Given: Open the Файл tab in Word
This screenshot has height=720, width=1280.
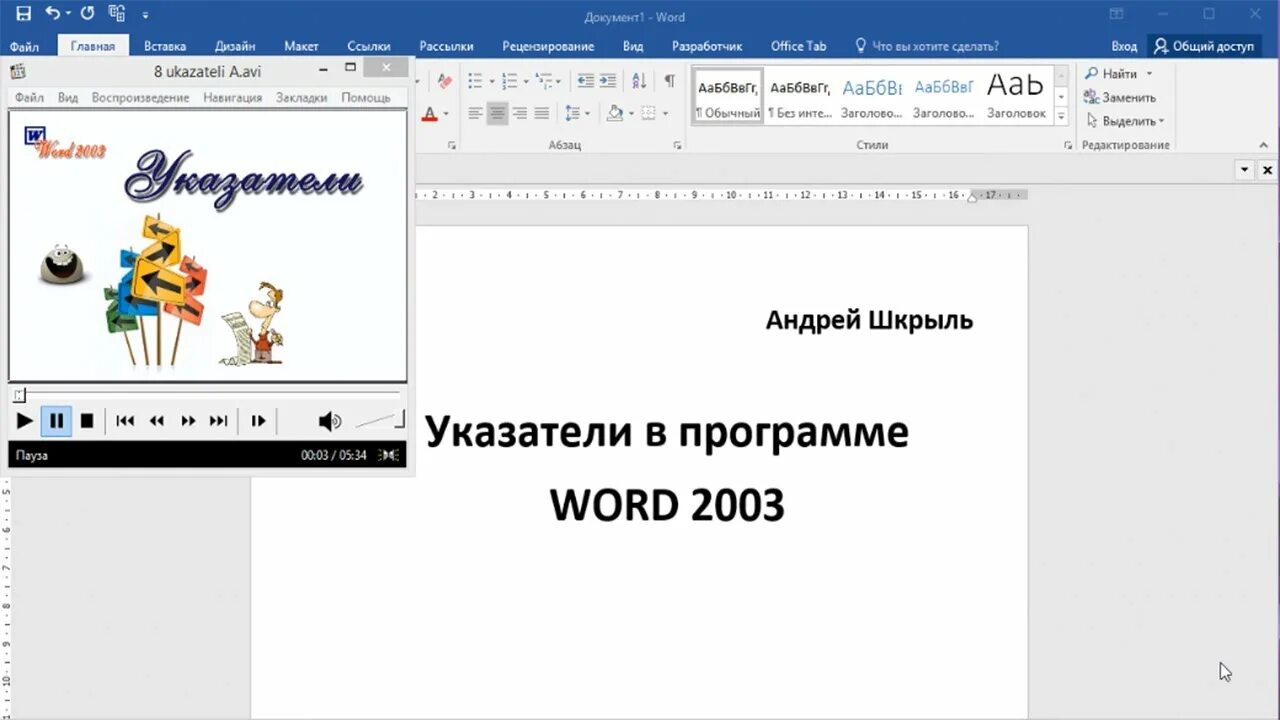Looking at the screenshot, I should 25,46.
